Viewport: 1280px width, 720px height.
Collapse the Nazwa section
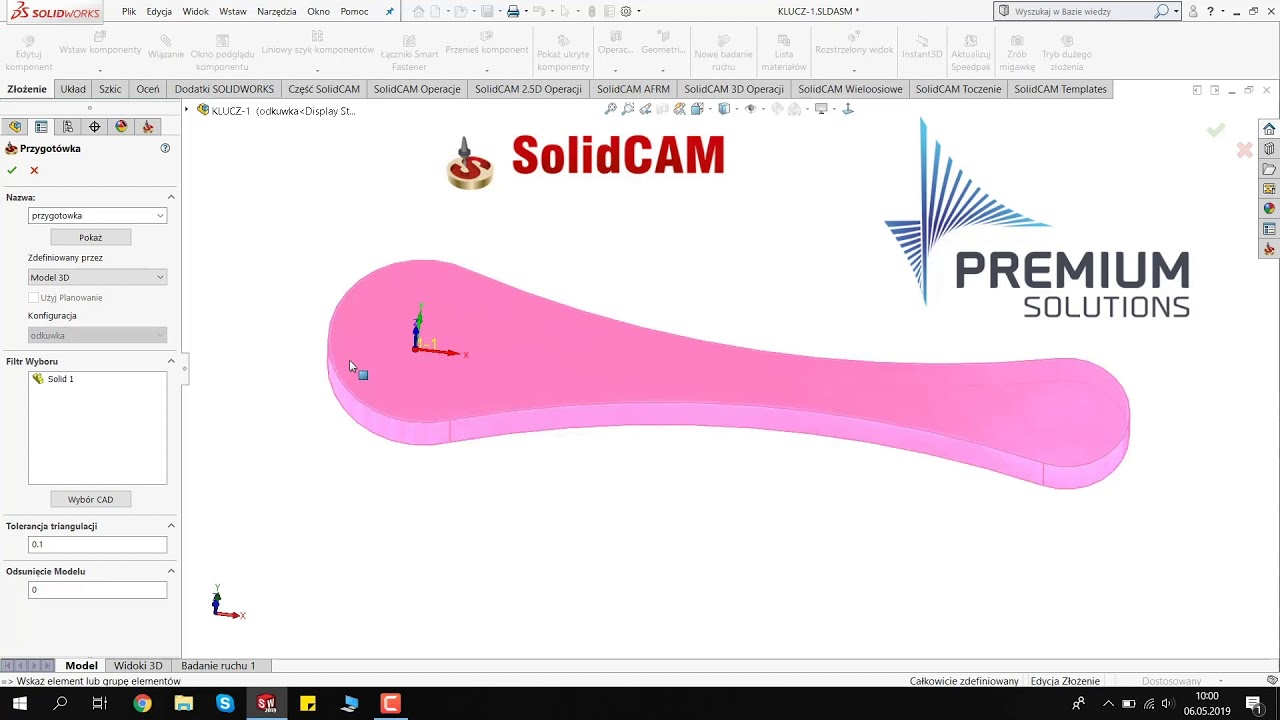pyautogui.click(x=171, y=197)
